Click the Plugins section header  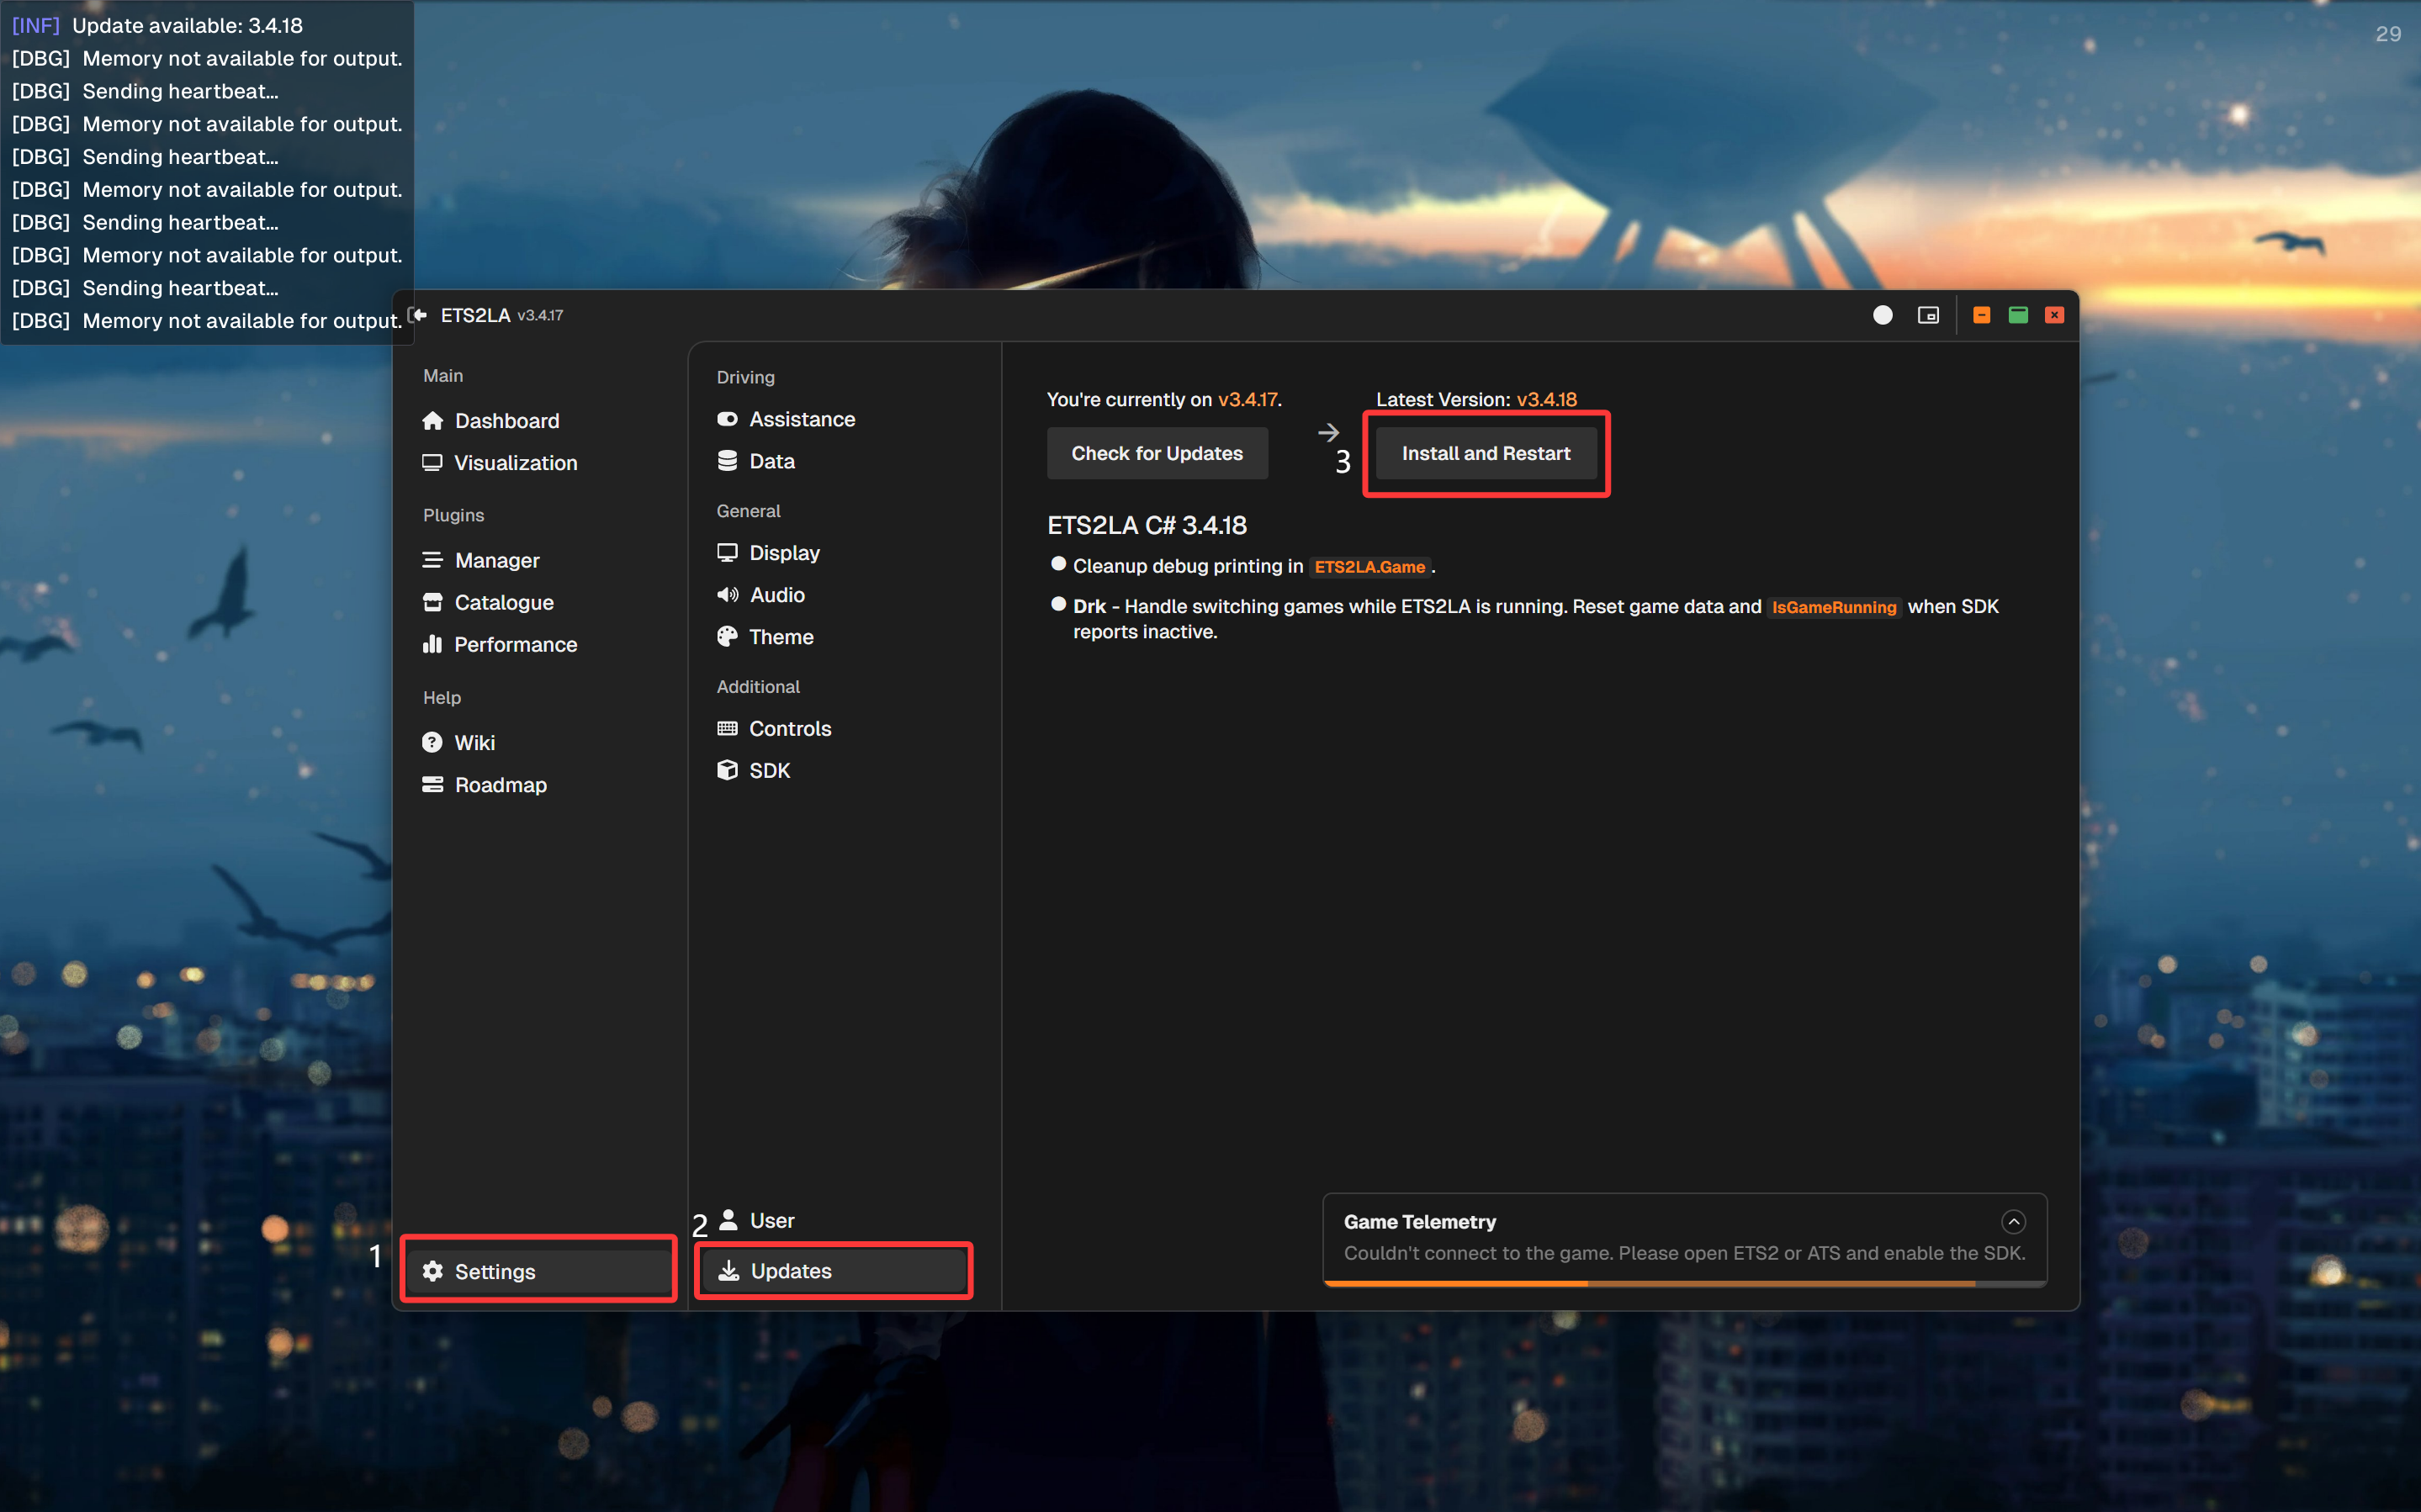click(453, 515)
